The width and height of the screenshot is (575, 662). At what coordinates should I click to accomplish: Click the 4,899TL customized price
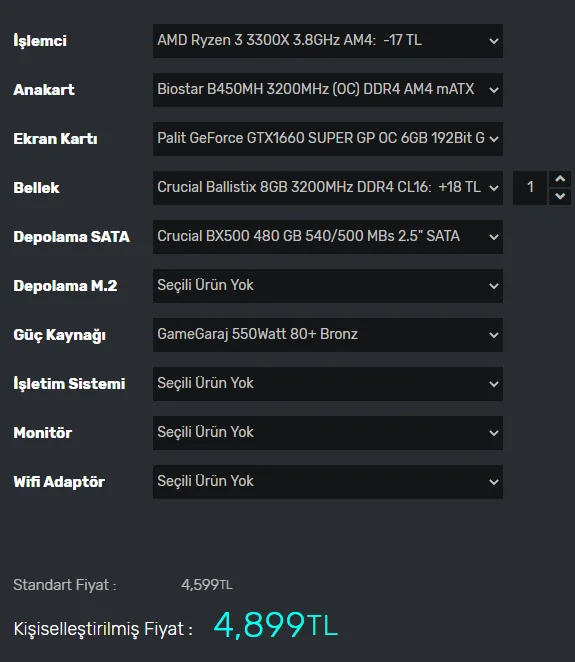[276, 625]
